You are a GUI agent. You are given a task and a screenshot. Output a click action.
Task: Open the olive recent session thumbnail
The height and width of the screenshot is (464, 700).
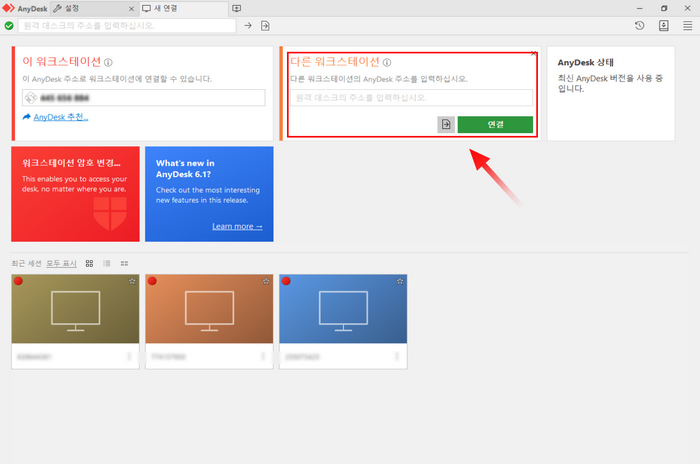point(75,309)
